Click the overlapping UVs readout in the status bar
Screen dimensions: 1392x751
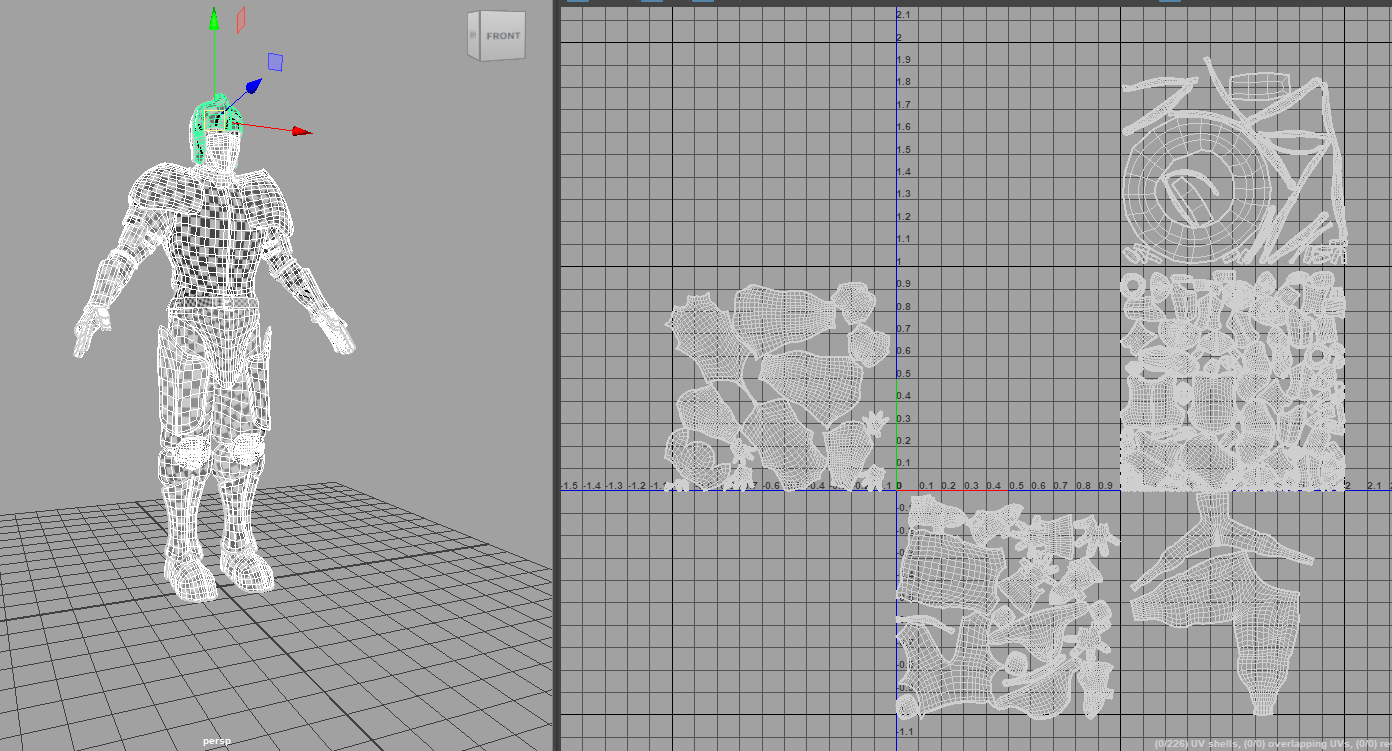point(1295,742)
